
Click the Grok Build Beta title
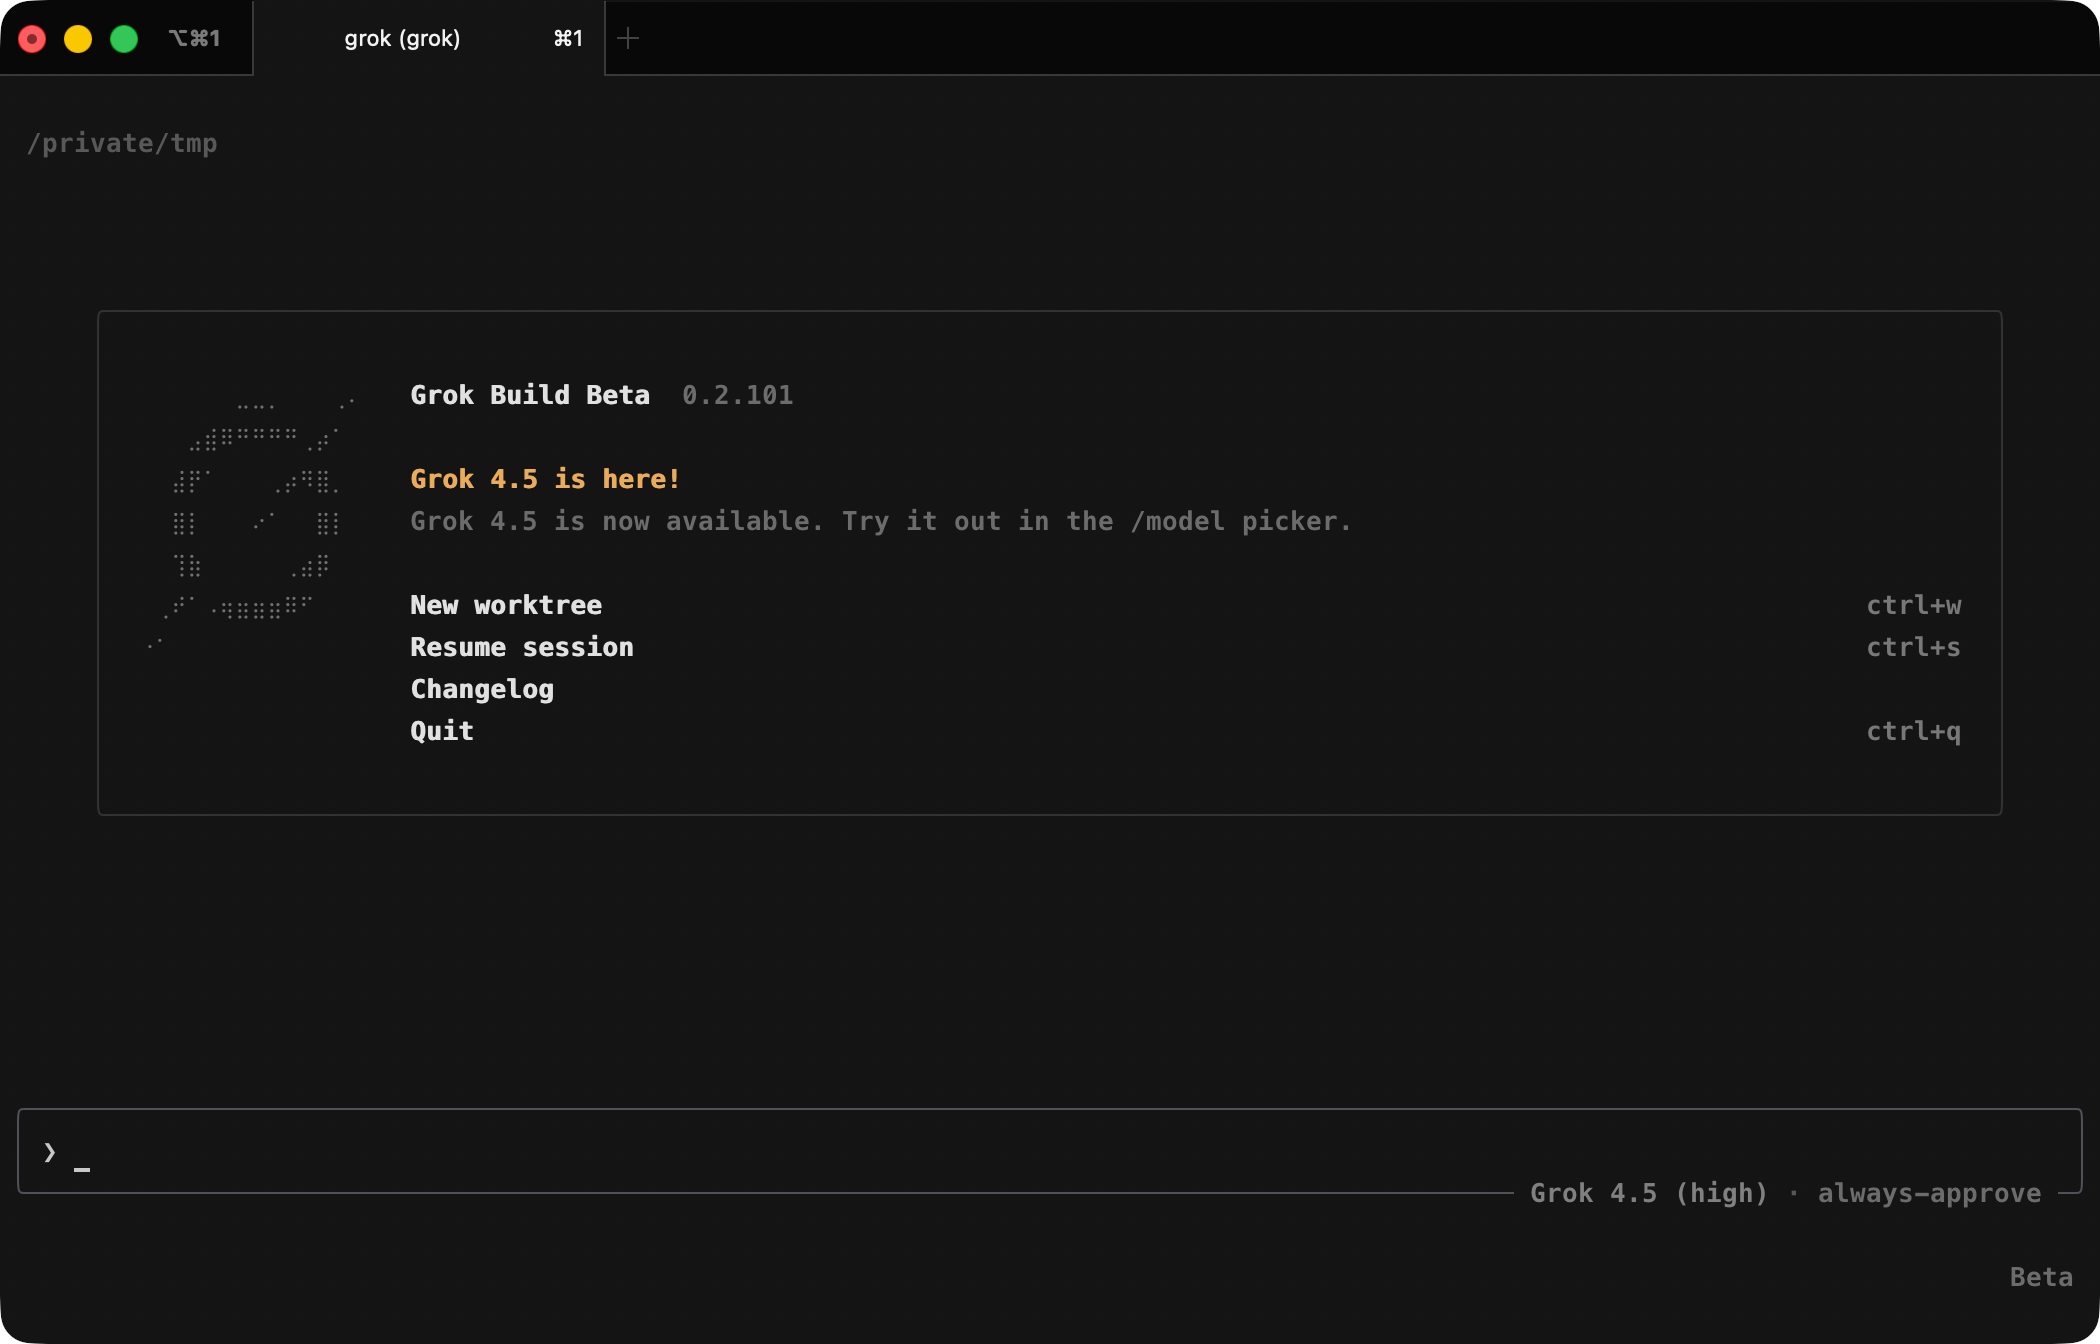pos(530,395)
